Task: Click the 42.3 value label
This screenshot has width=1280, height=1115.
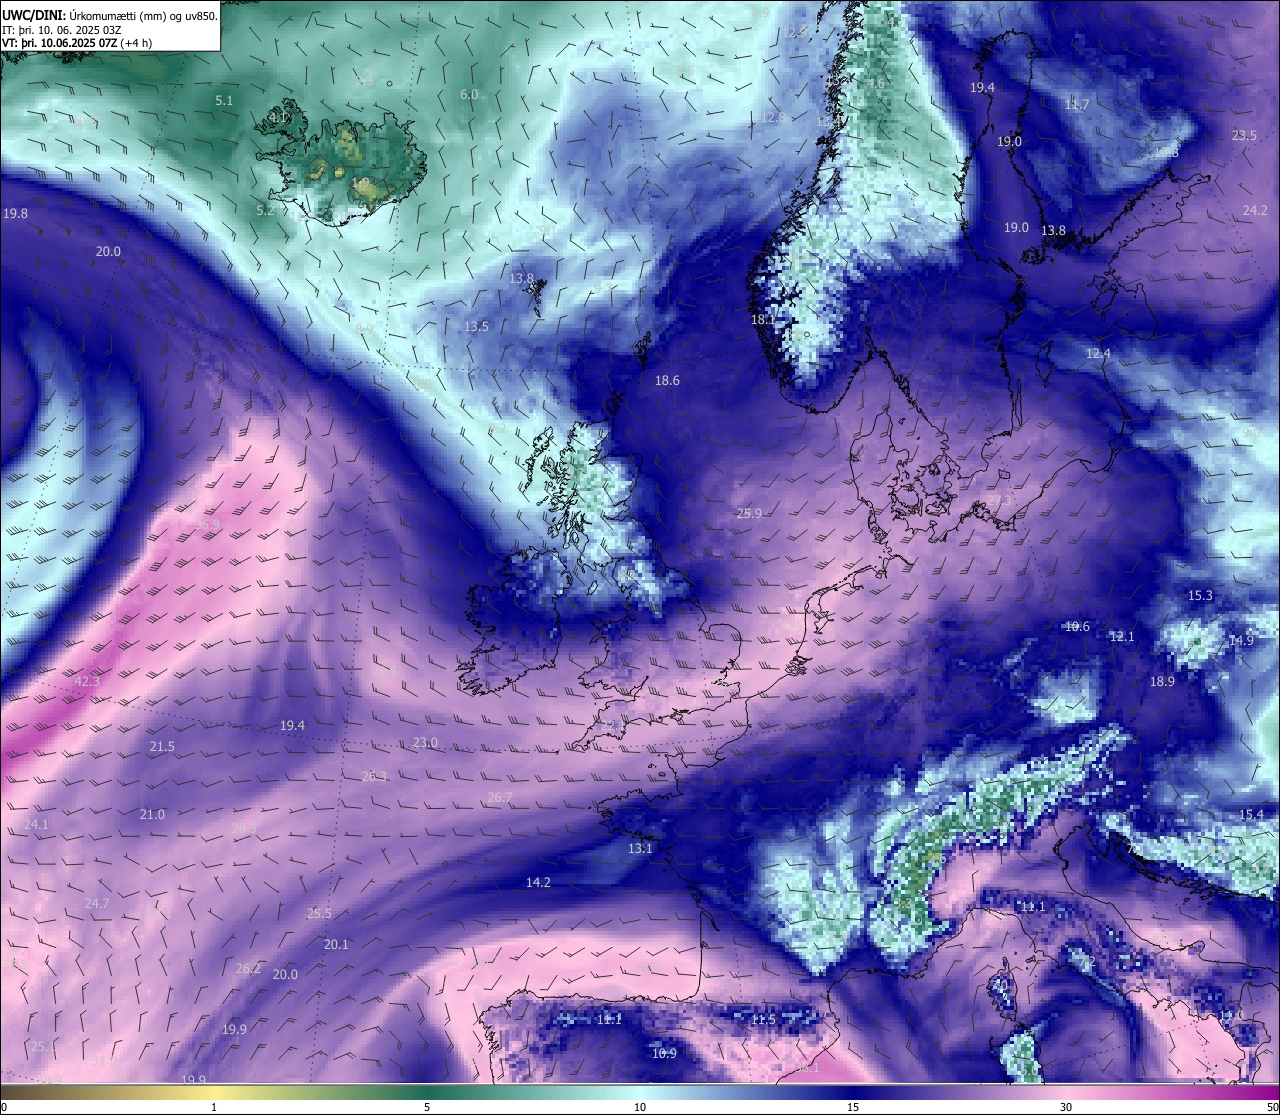Action: [x=87, y=682]
